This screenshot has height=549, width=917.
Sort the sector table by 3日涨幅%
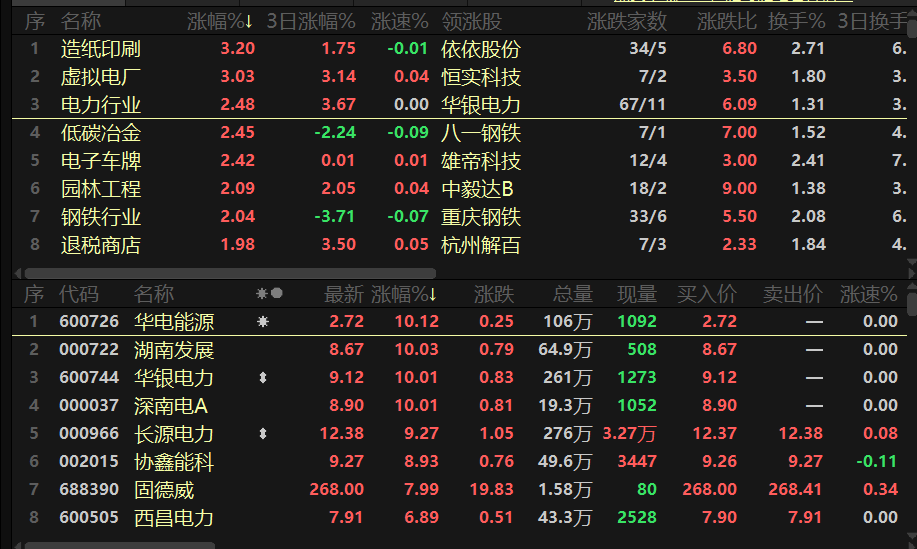311,22
